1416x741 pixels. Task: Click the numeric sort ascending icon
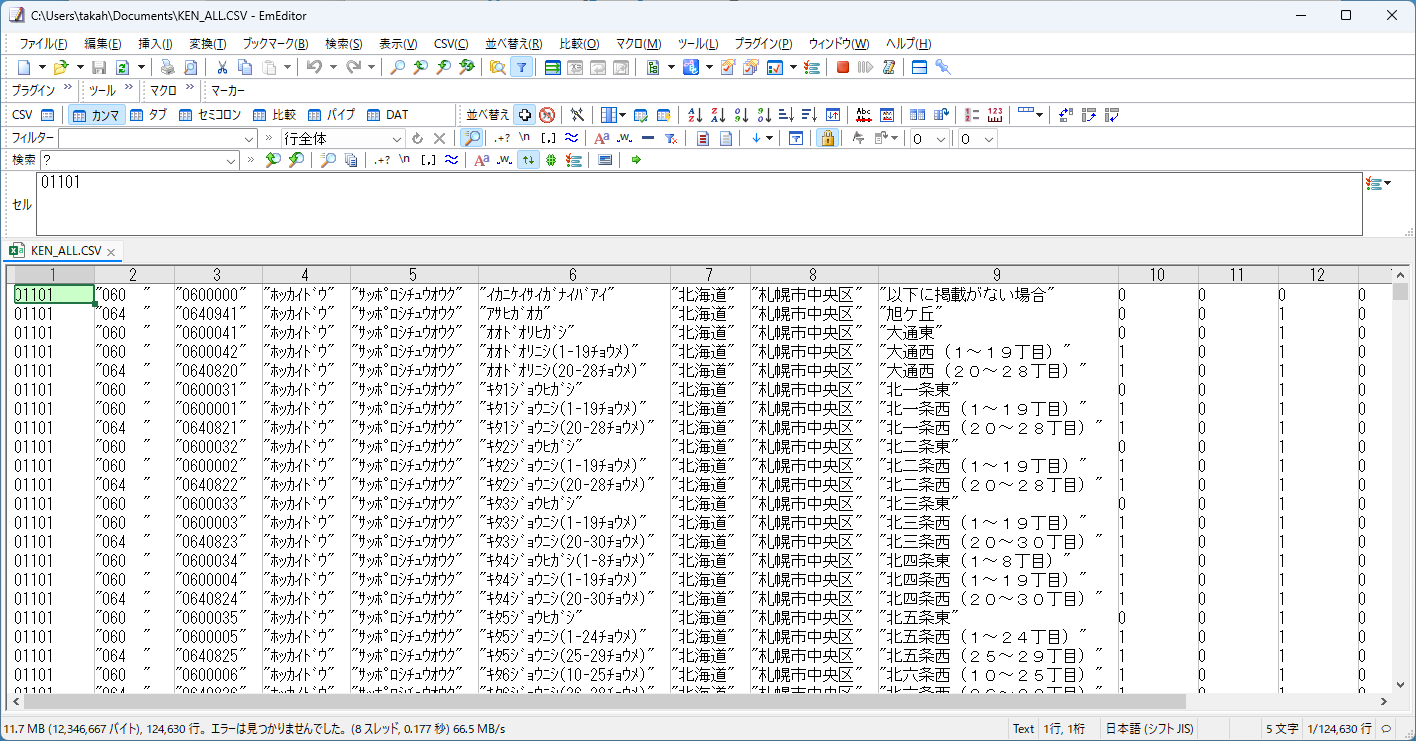point(741,115)
